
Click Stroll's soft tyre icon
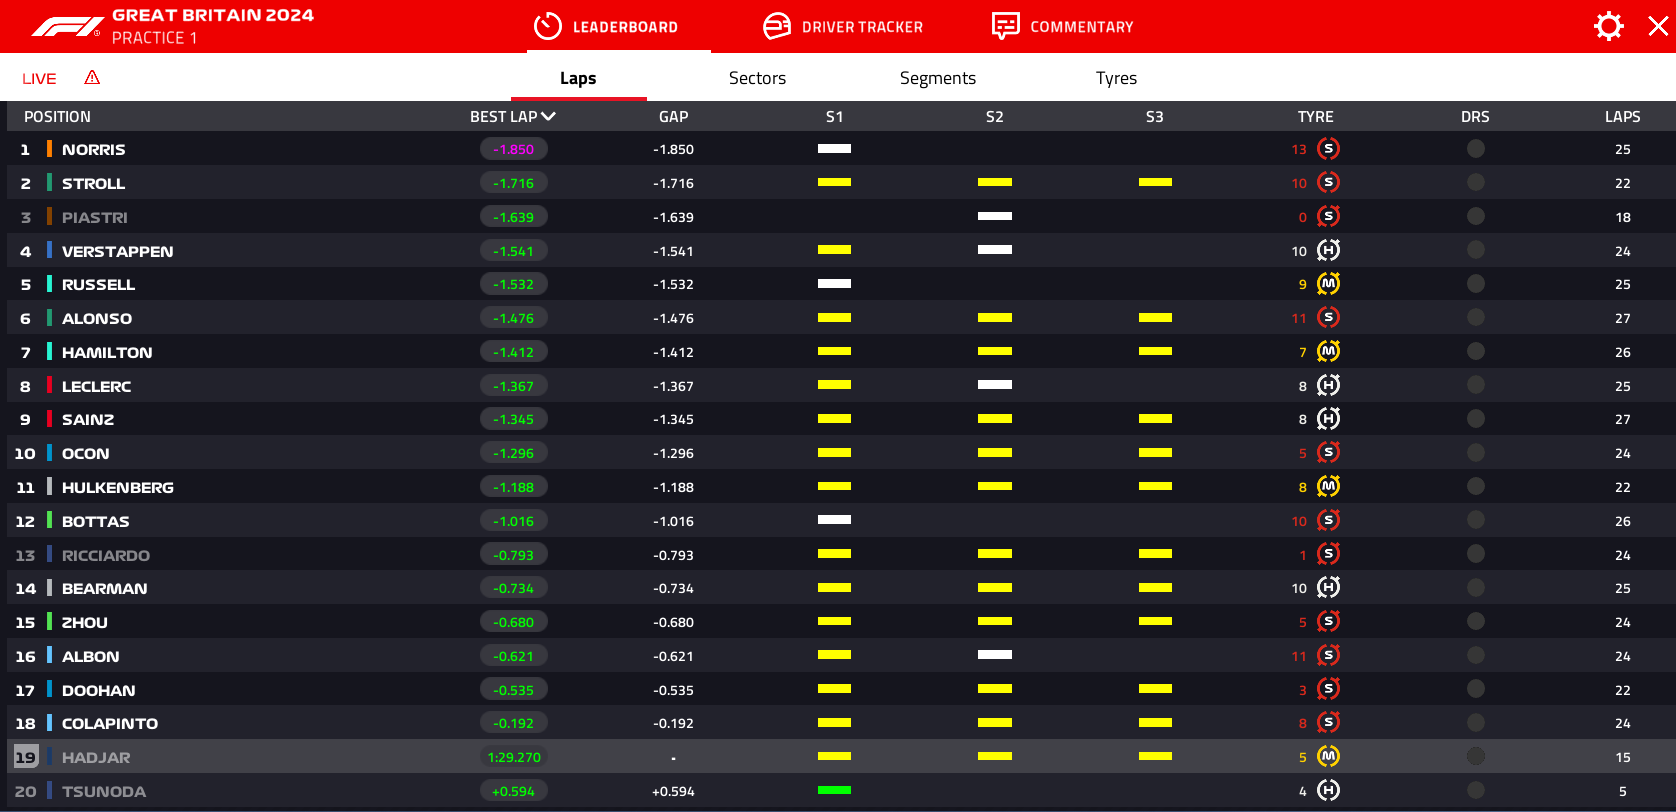tap(1328, 183)
